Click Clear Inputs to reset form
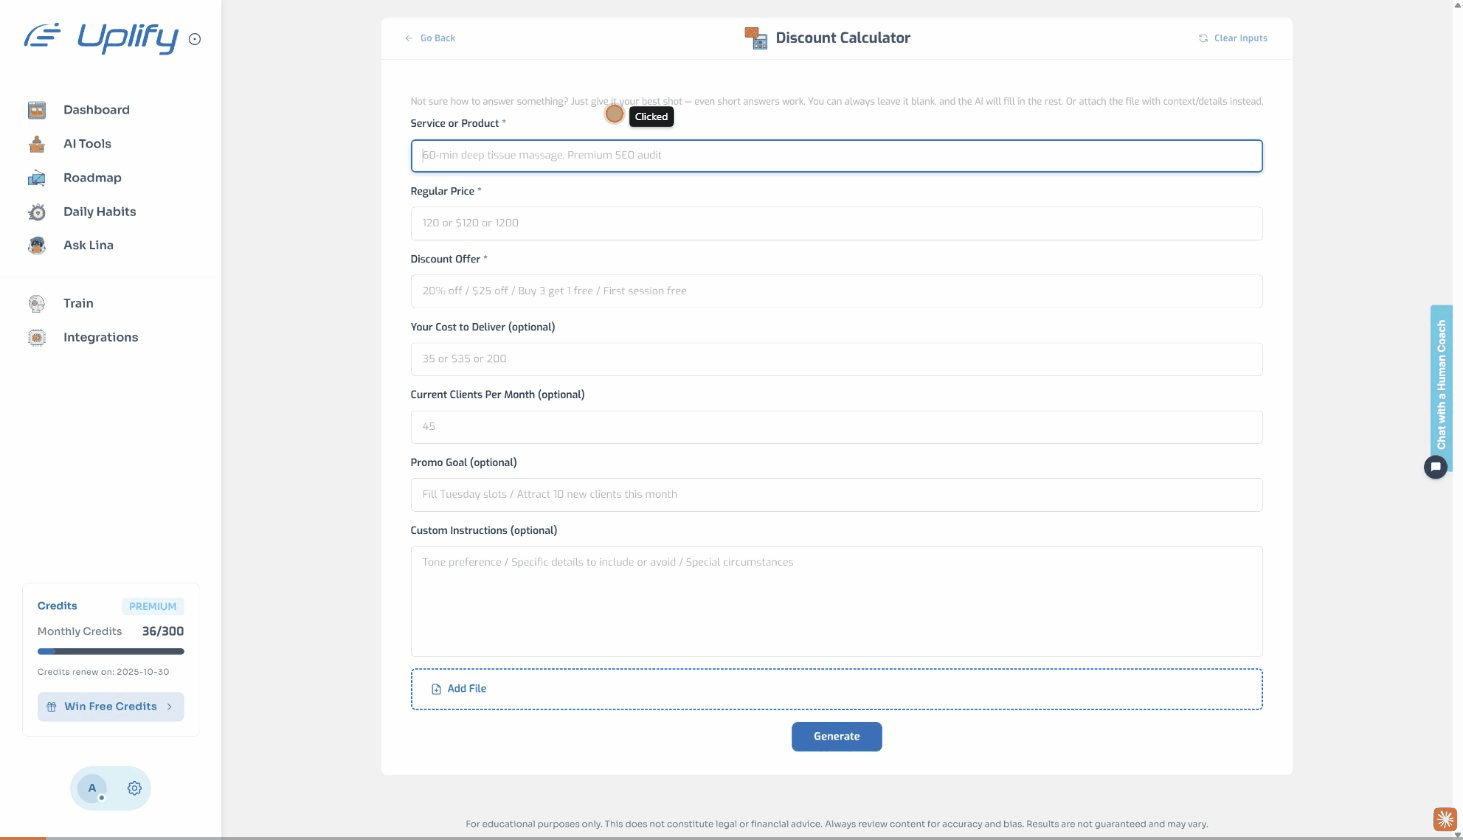The image size is (1463, 840). (1233, 38)
